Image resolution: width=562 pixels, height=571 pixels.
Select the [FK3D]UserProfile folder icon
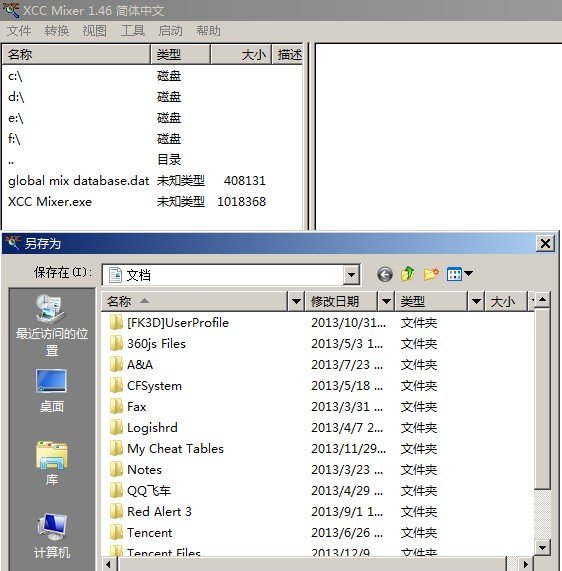tap(116, 323)
